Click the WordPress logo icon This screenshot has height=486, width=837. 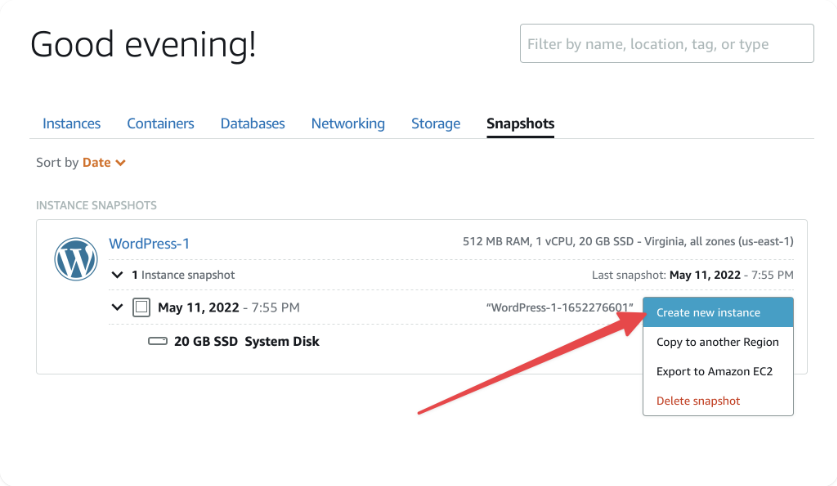pos(76,259)
